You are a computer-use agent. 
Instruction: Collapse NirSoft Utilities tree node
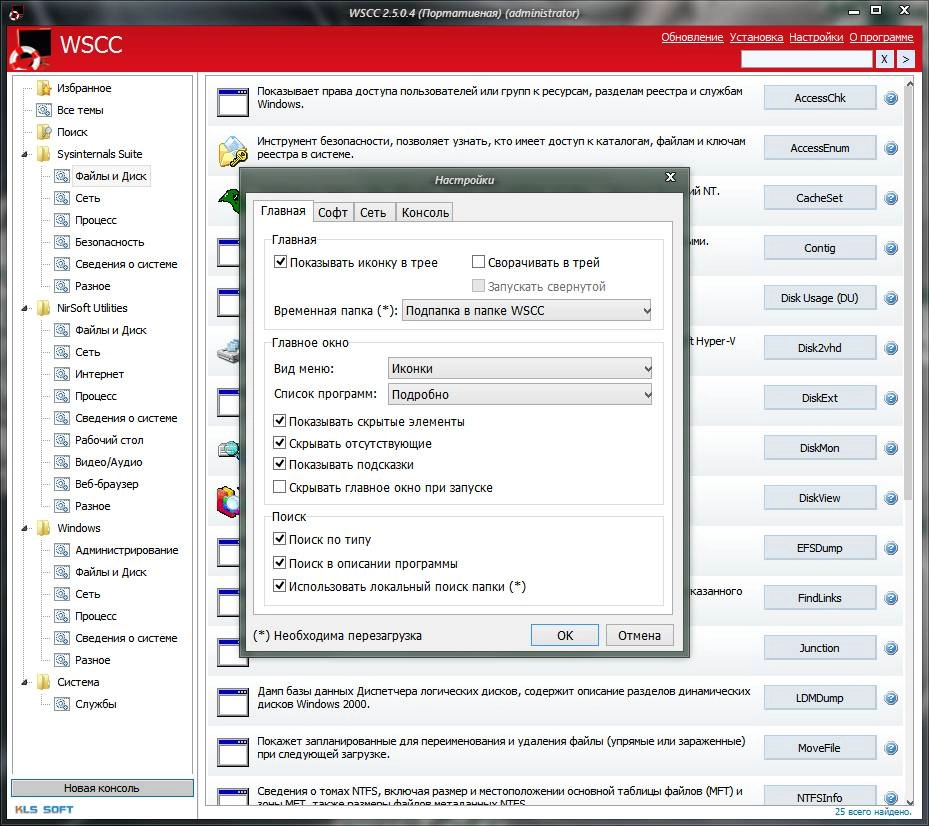point(25,309)
